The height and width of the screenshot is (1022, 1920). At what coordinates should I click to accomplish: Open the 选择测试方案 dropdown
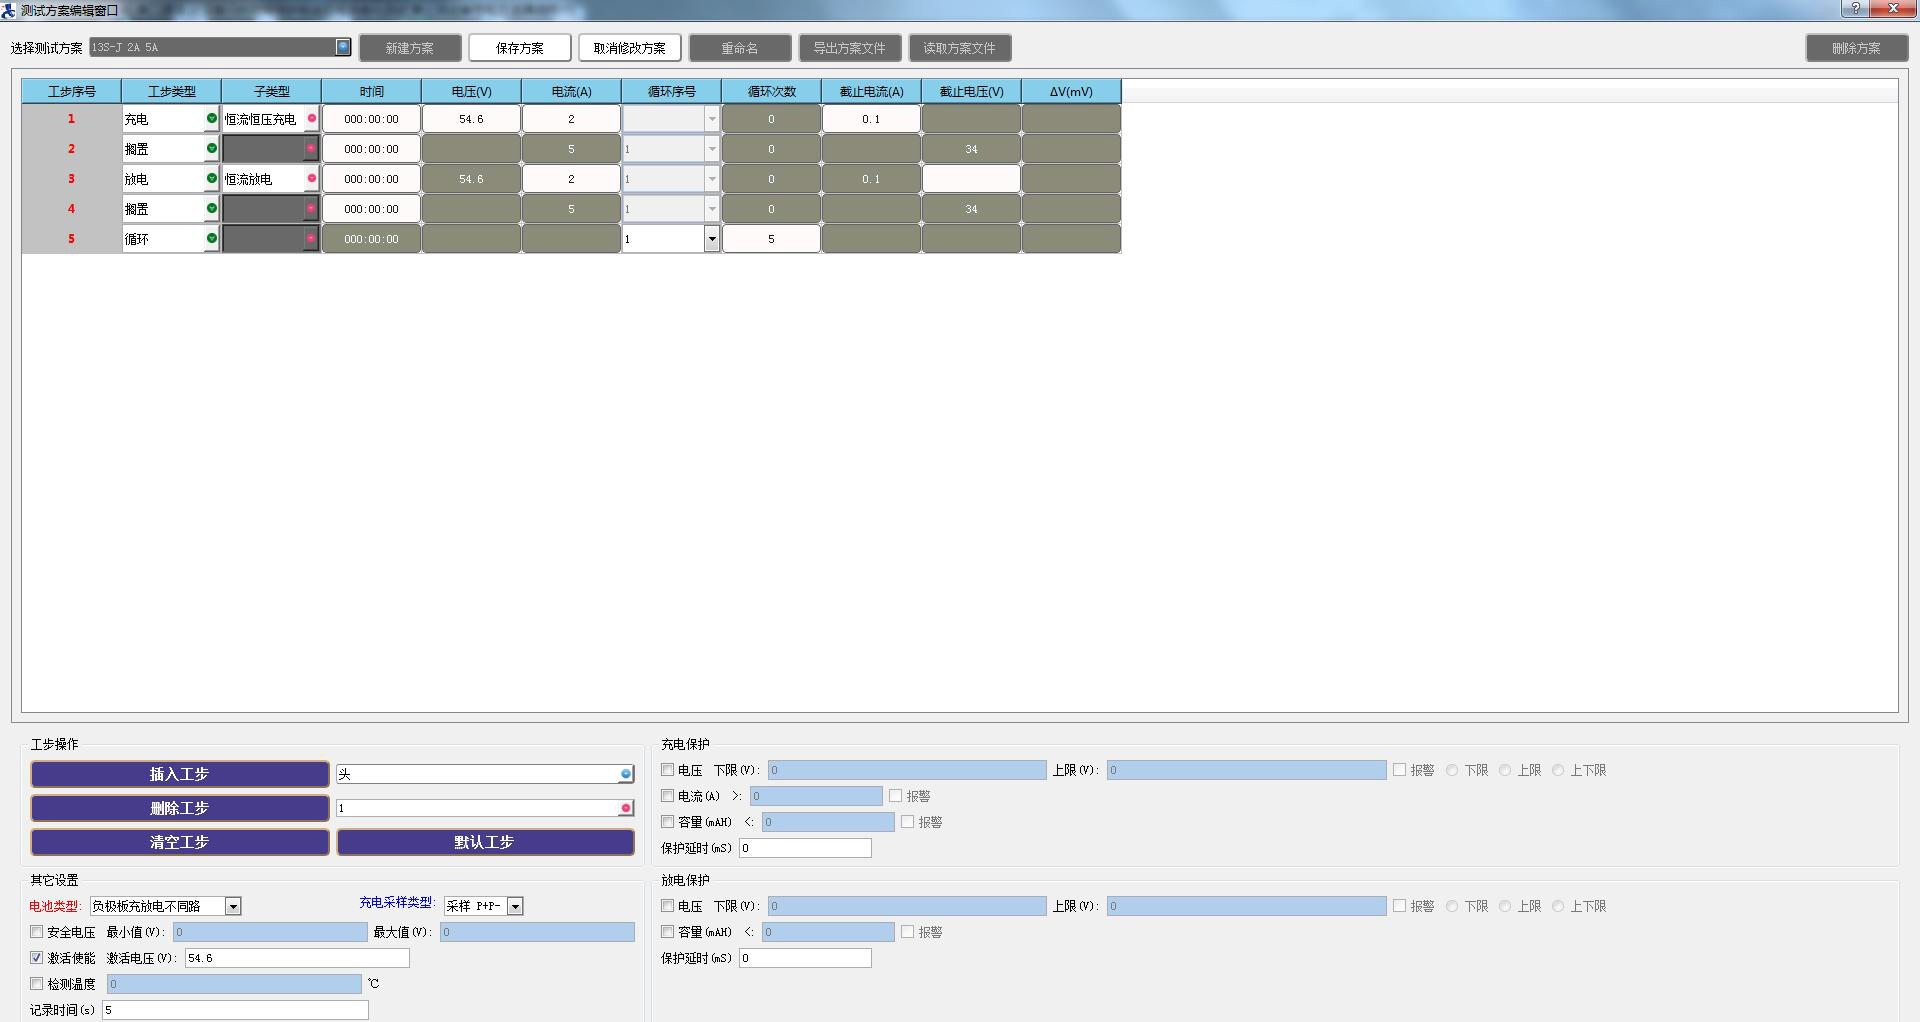[x=343, y=47]
